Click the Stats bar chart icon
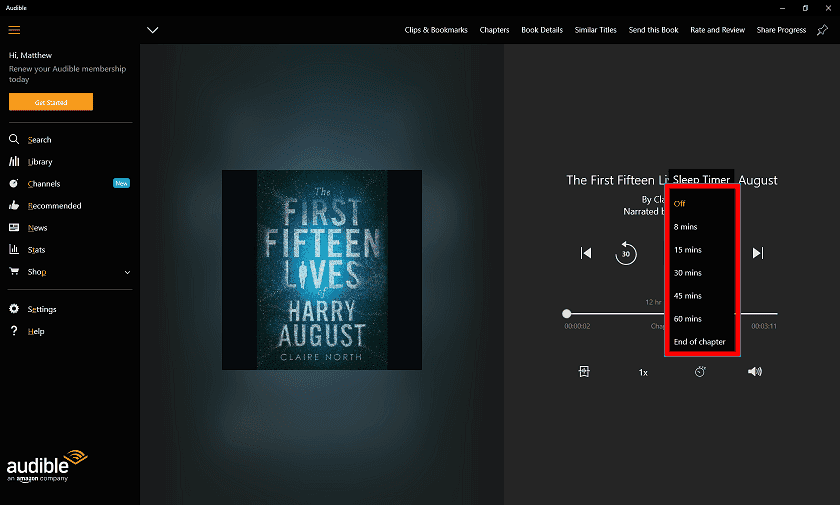The image size is (840, 505). pyautogui.click(x=14, y=249)
